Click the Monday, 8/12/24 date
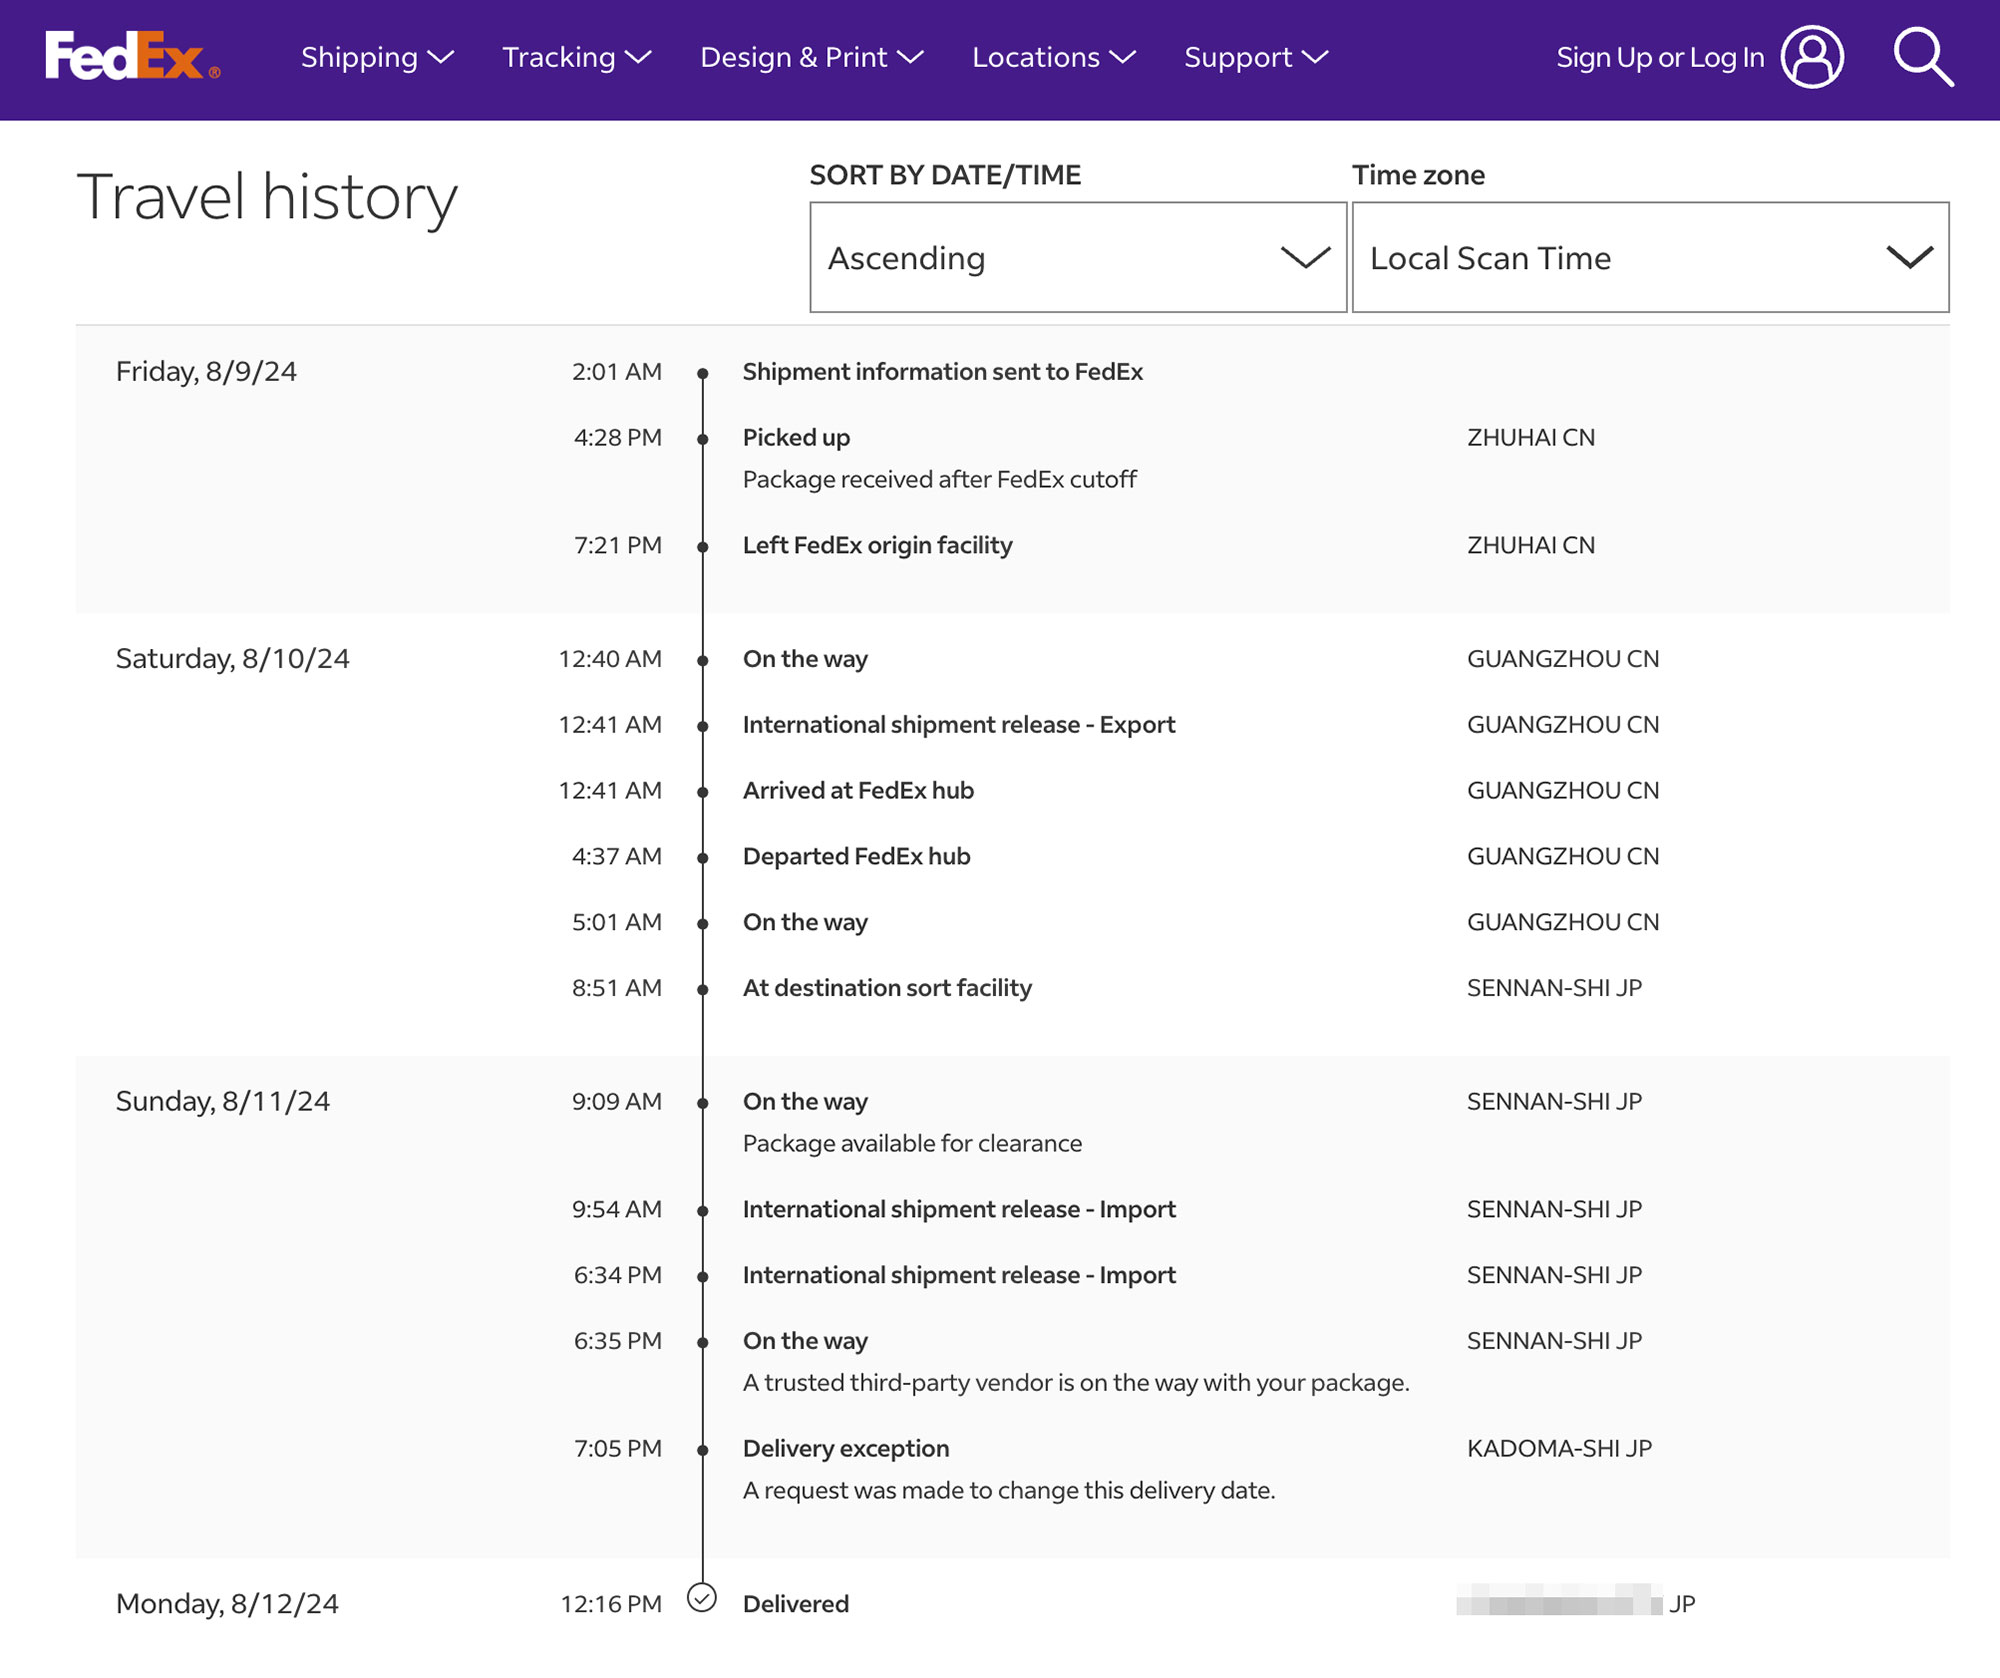 pyautogui.click(x=227, y=1603)
